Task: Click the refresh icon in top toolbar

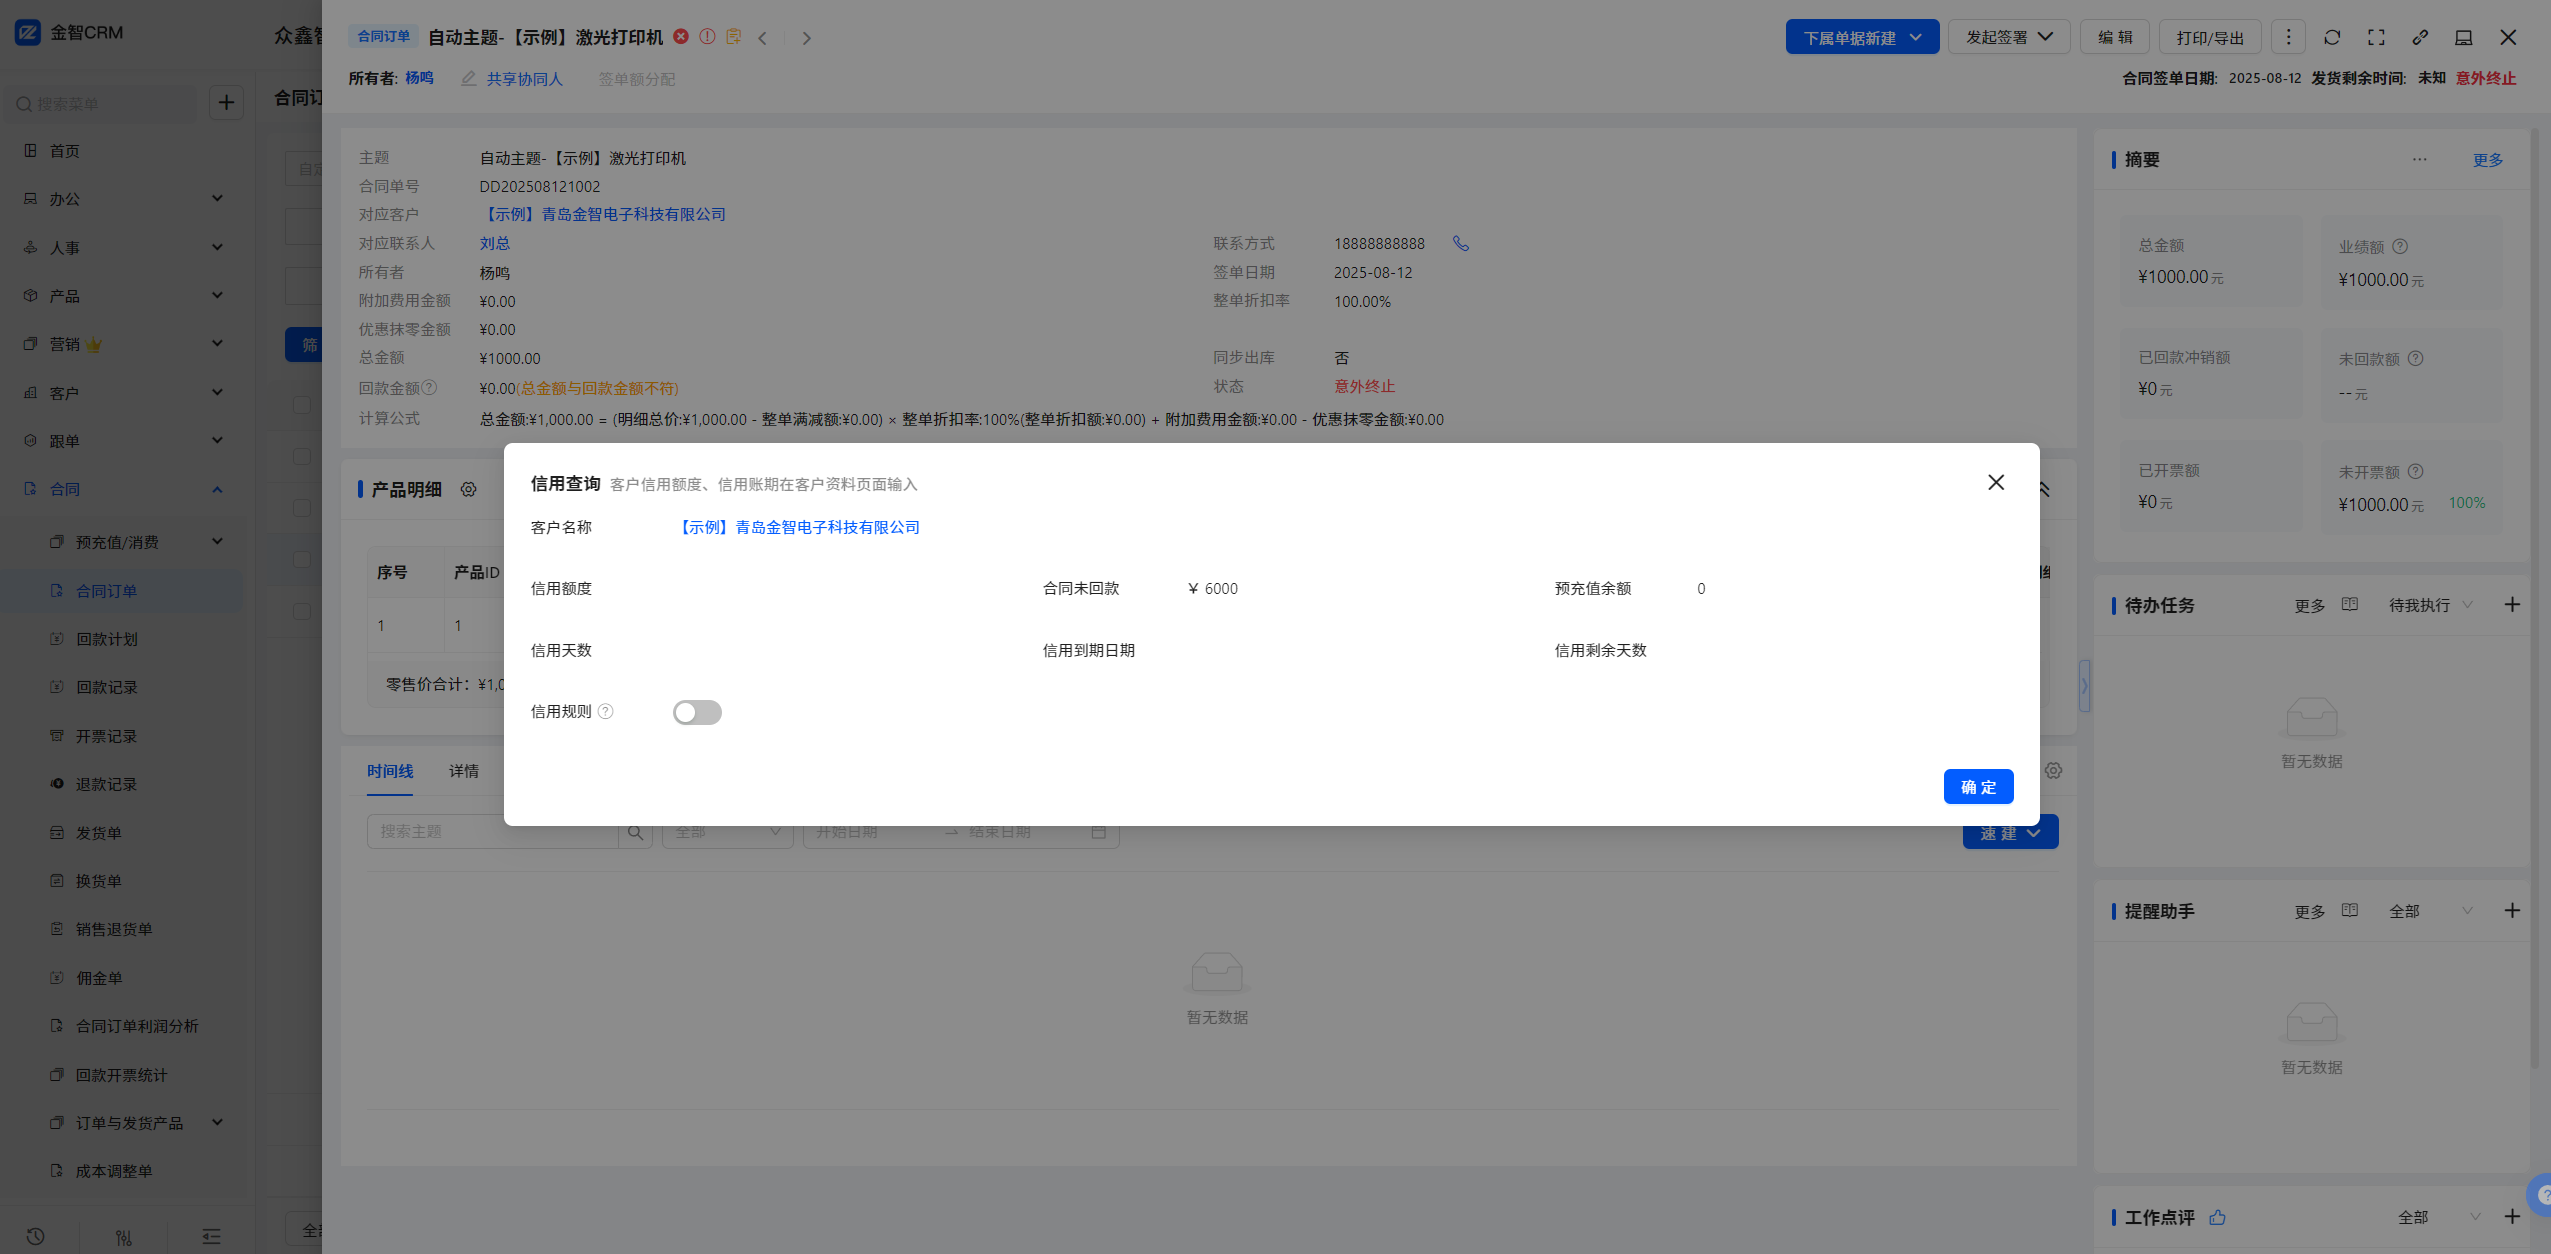Action: pos(2332,37)
